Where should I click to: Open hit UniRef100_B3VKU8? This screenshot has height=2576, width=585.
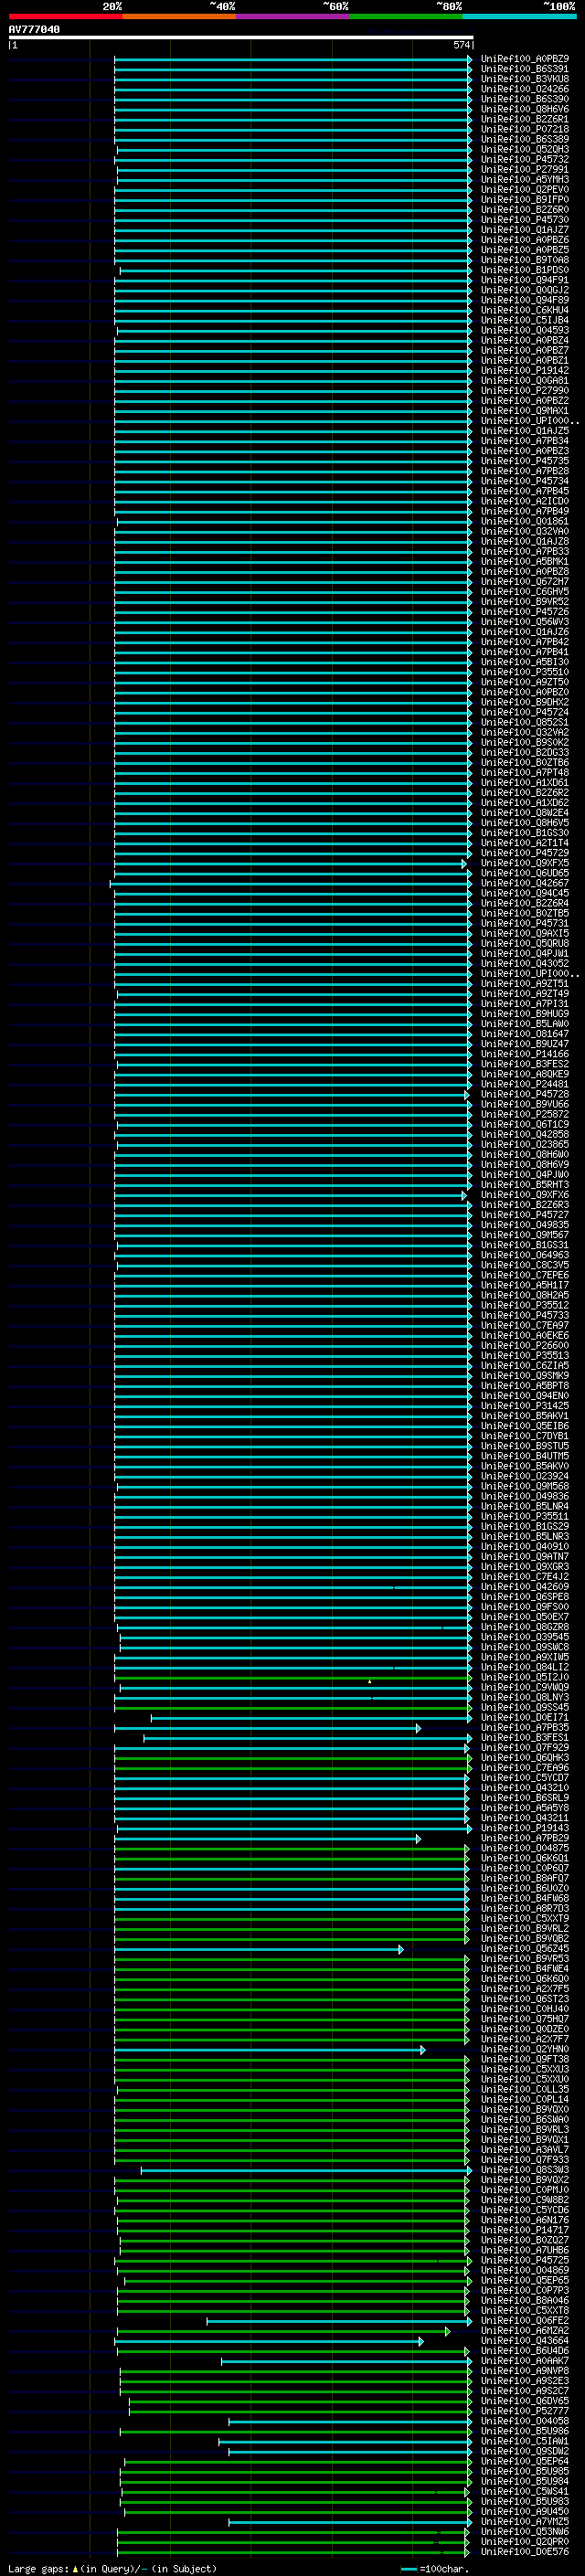pos(525,79)
